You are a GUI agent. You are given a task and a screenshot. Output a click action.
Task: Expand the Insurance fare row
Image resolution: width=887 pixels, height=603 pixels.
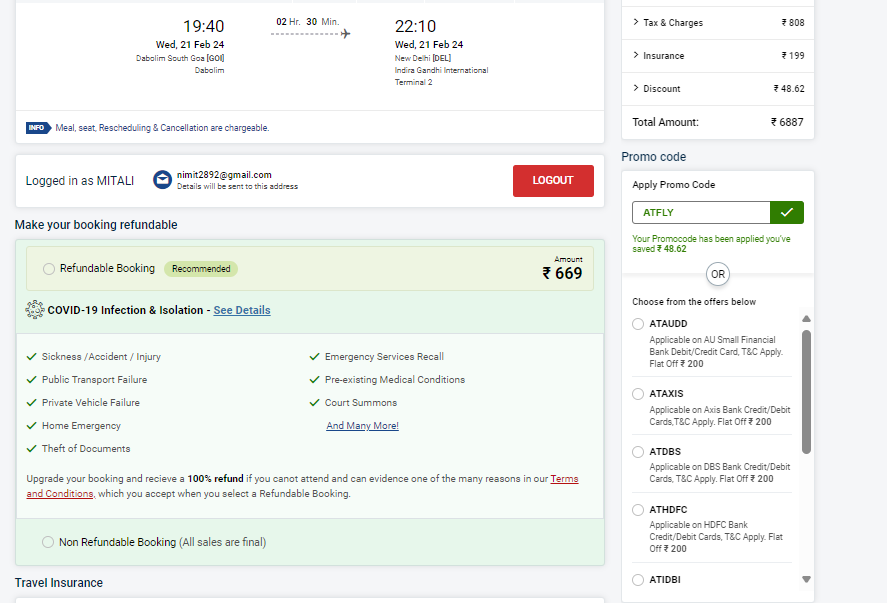pos(718,55)
